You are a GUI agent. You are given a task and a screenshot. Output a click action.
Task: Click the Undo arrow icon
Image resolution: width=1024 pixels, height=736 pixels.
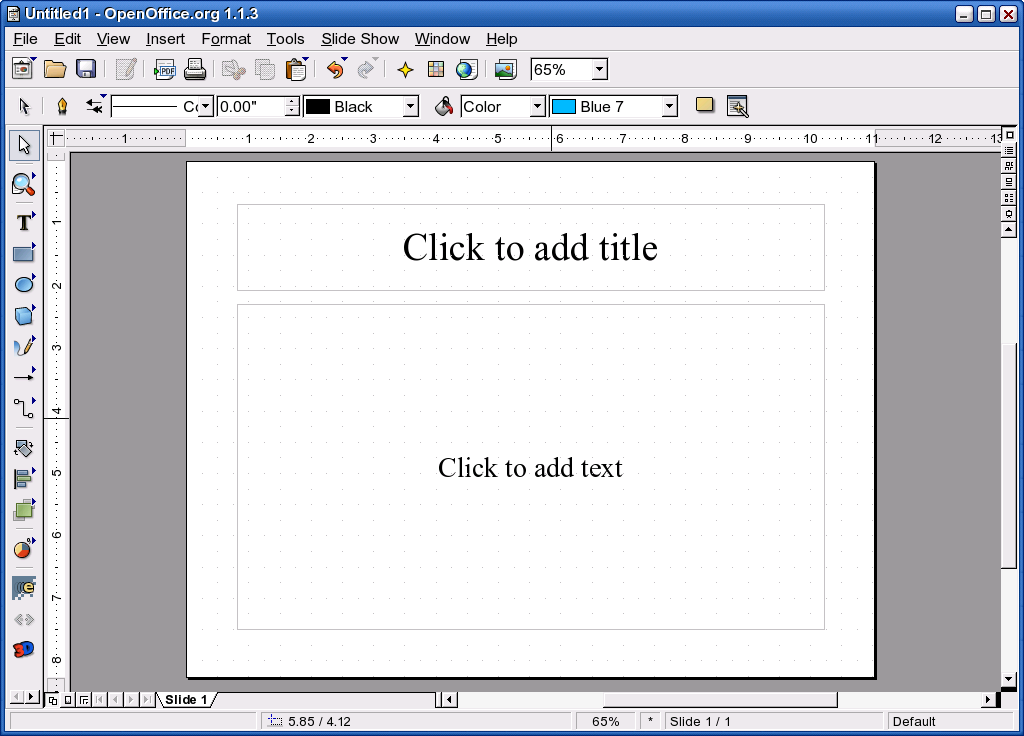pos(336,69)
